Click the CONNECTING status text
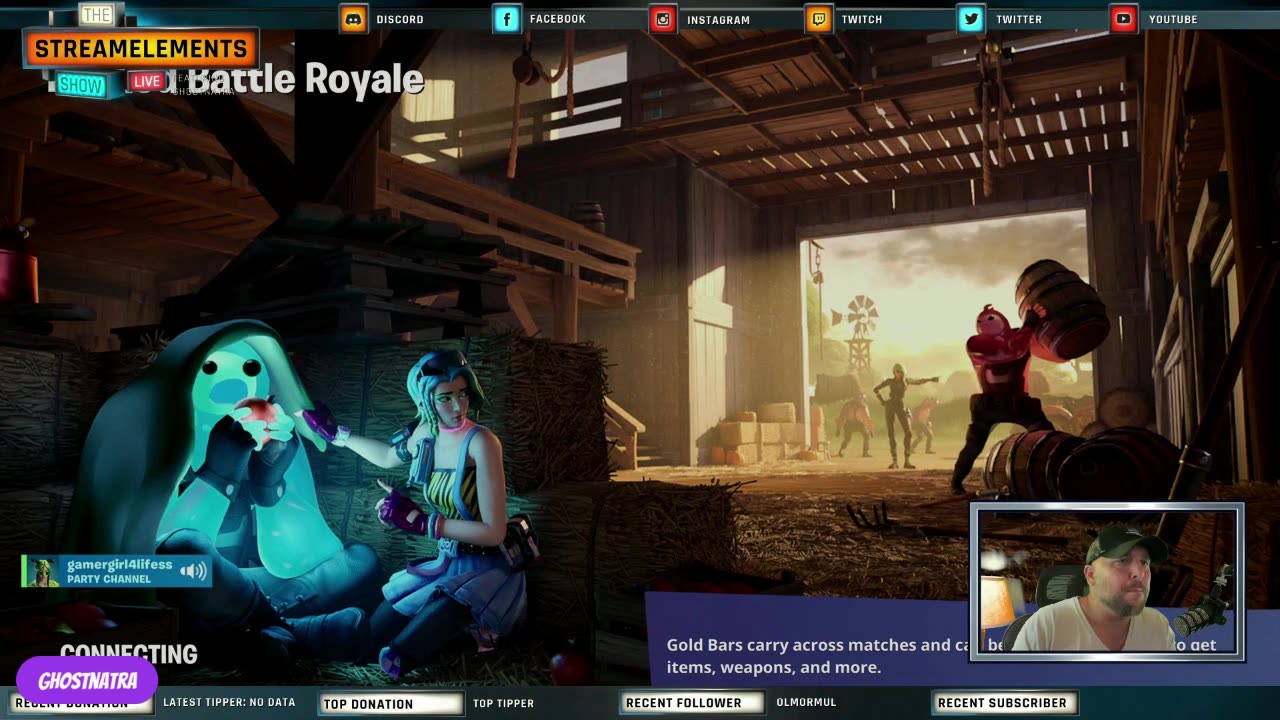 128,654
